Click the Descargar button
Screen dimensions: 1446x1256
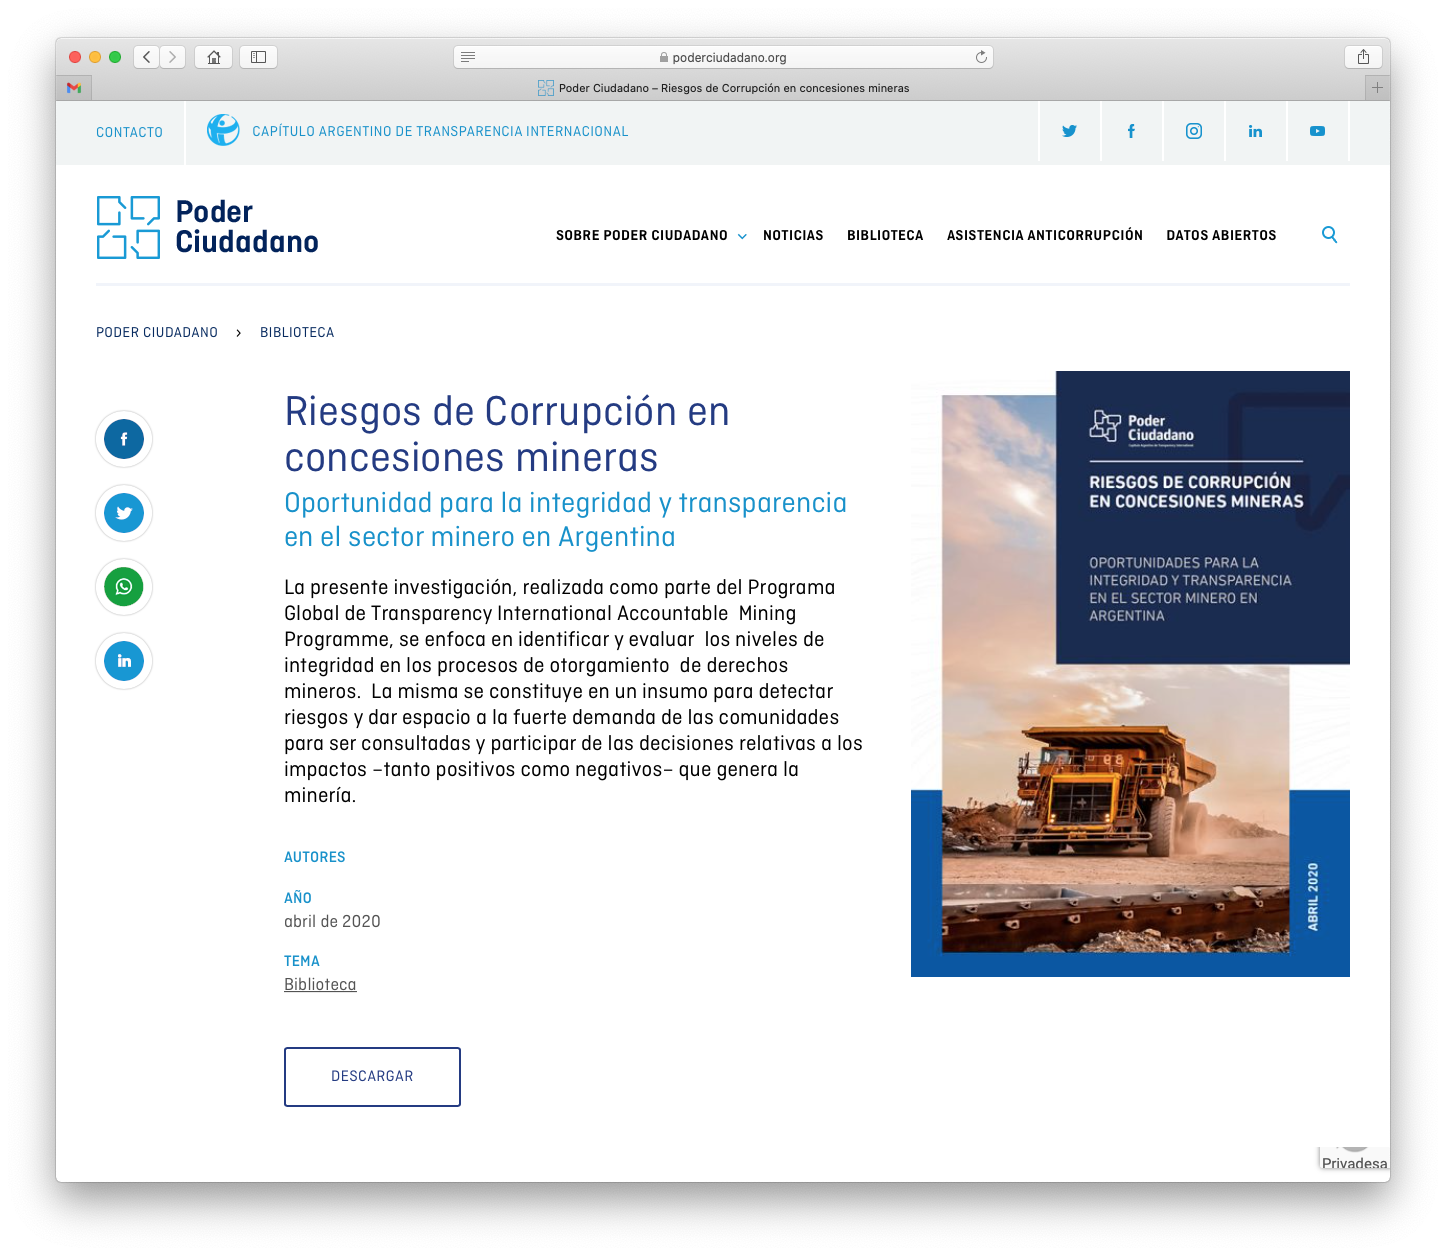point(372,1077)
